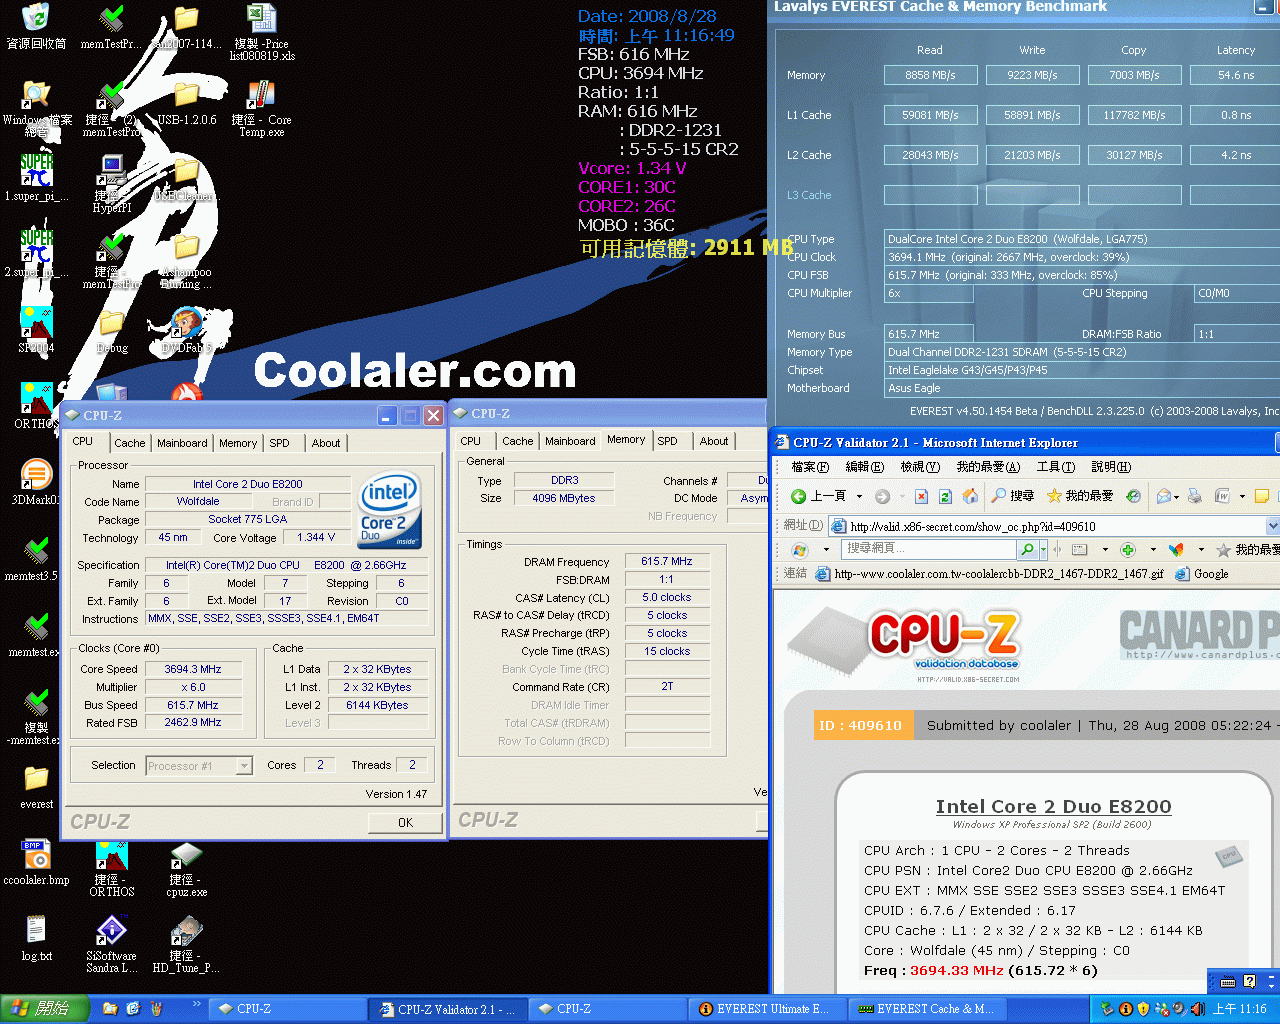Click quick launch explorer folder icon in taskbar
The image size is (1280, 1024).
point(110,1009)
